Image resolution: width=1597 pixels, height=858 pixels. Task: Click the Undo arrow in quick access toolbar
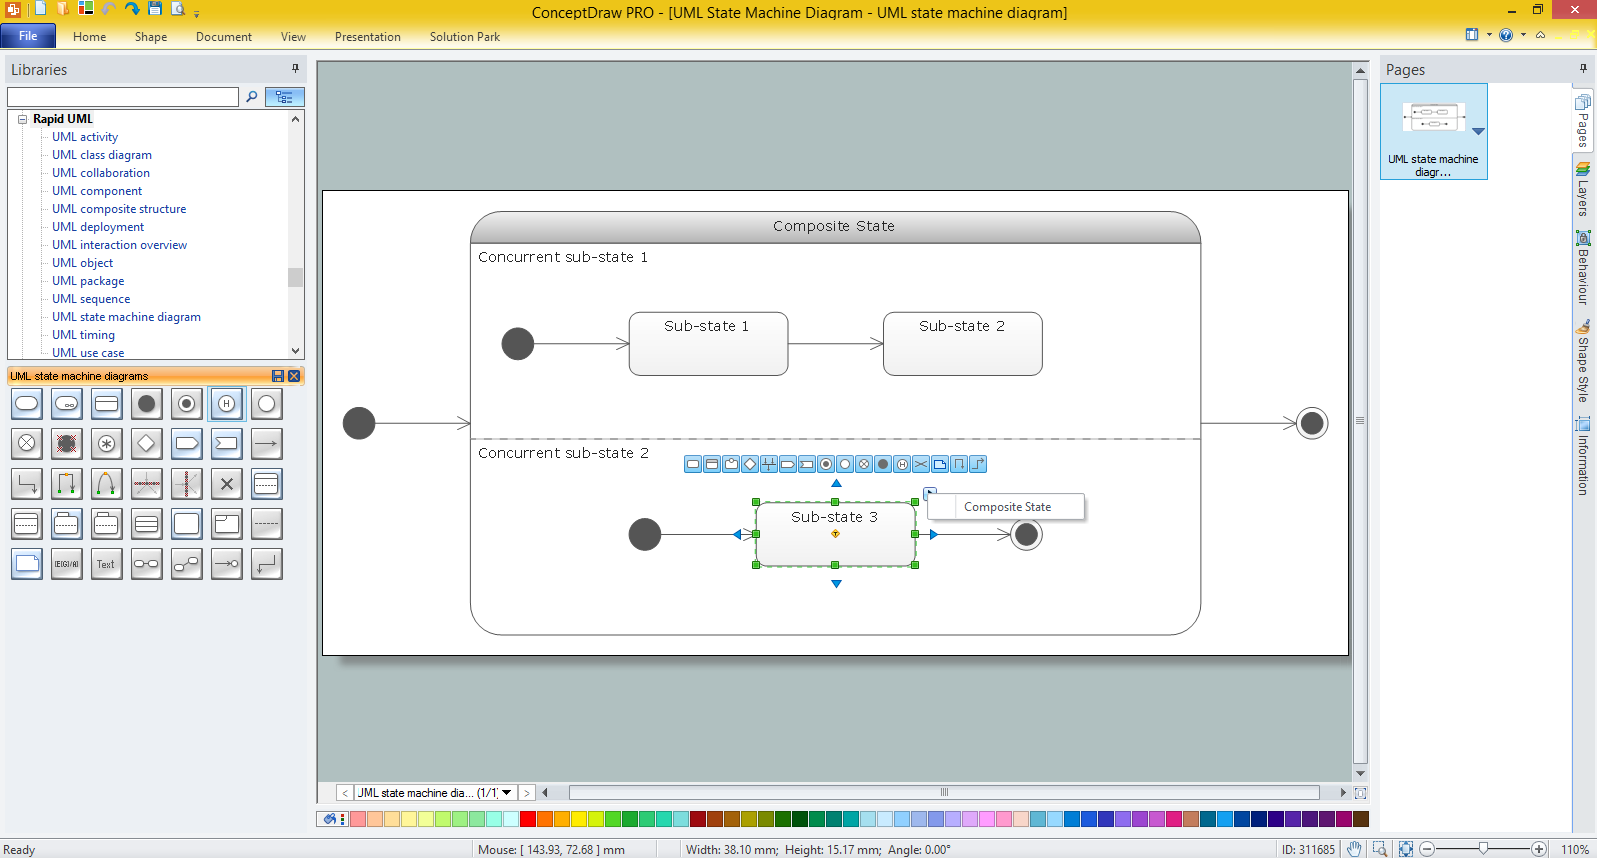[109, 9]
